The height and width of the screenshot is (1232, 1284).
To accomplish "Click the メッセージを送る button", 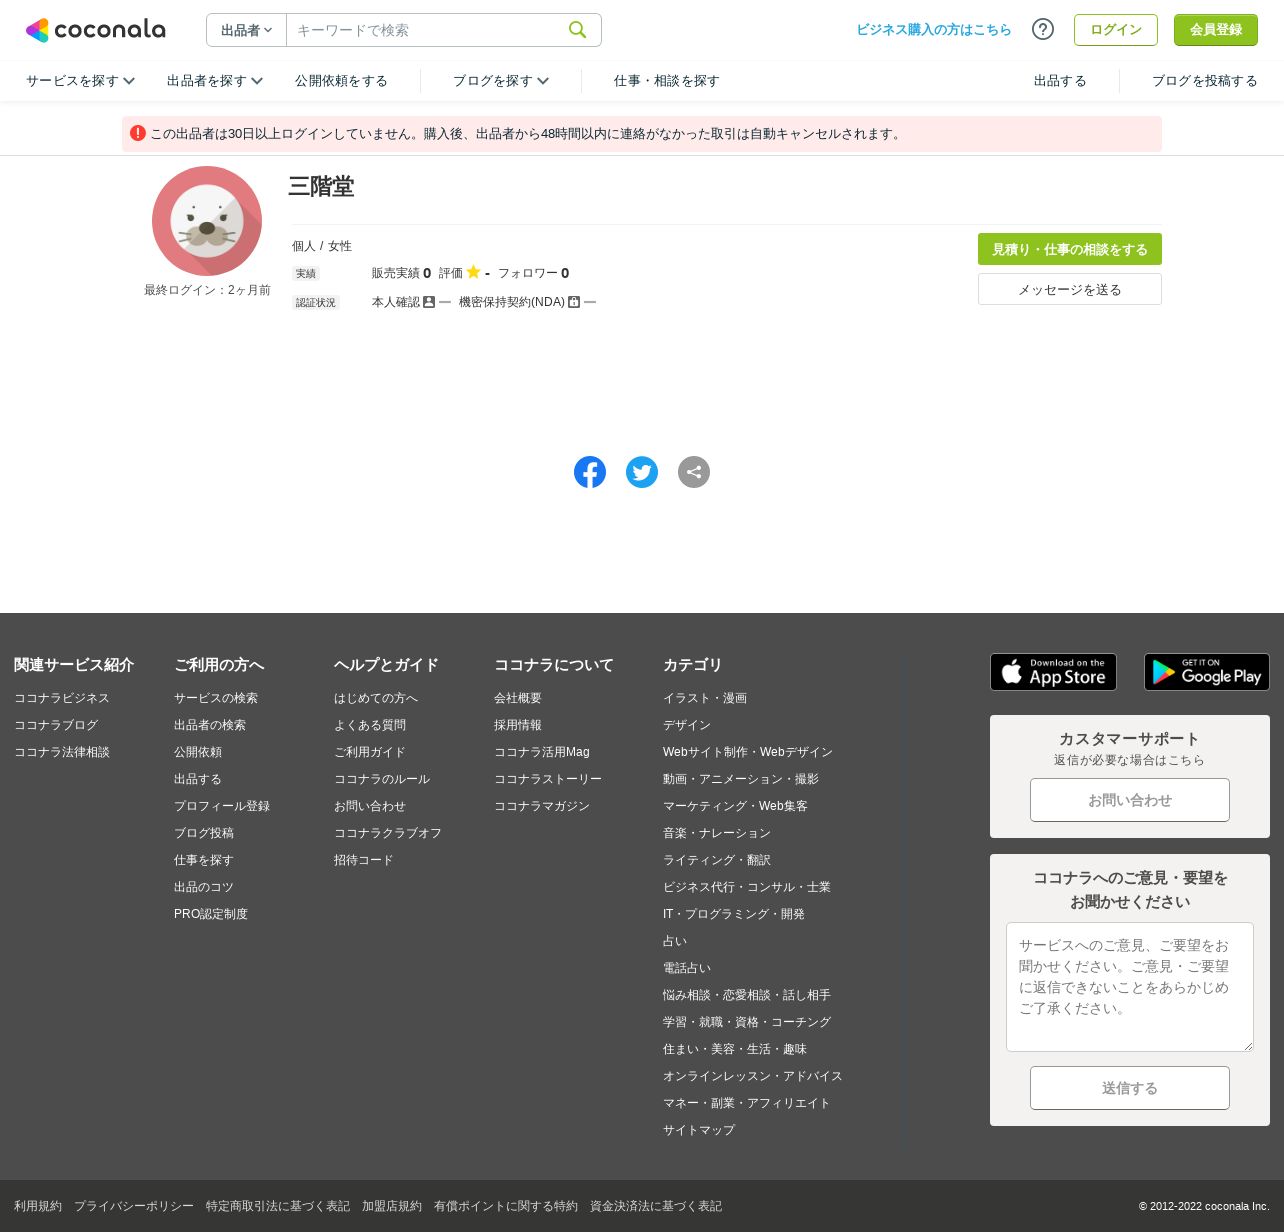I will pyautogui.click(x=1070, y=289).
